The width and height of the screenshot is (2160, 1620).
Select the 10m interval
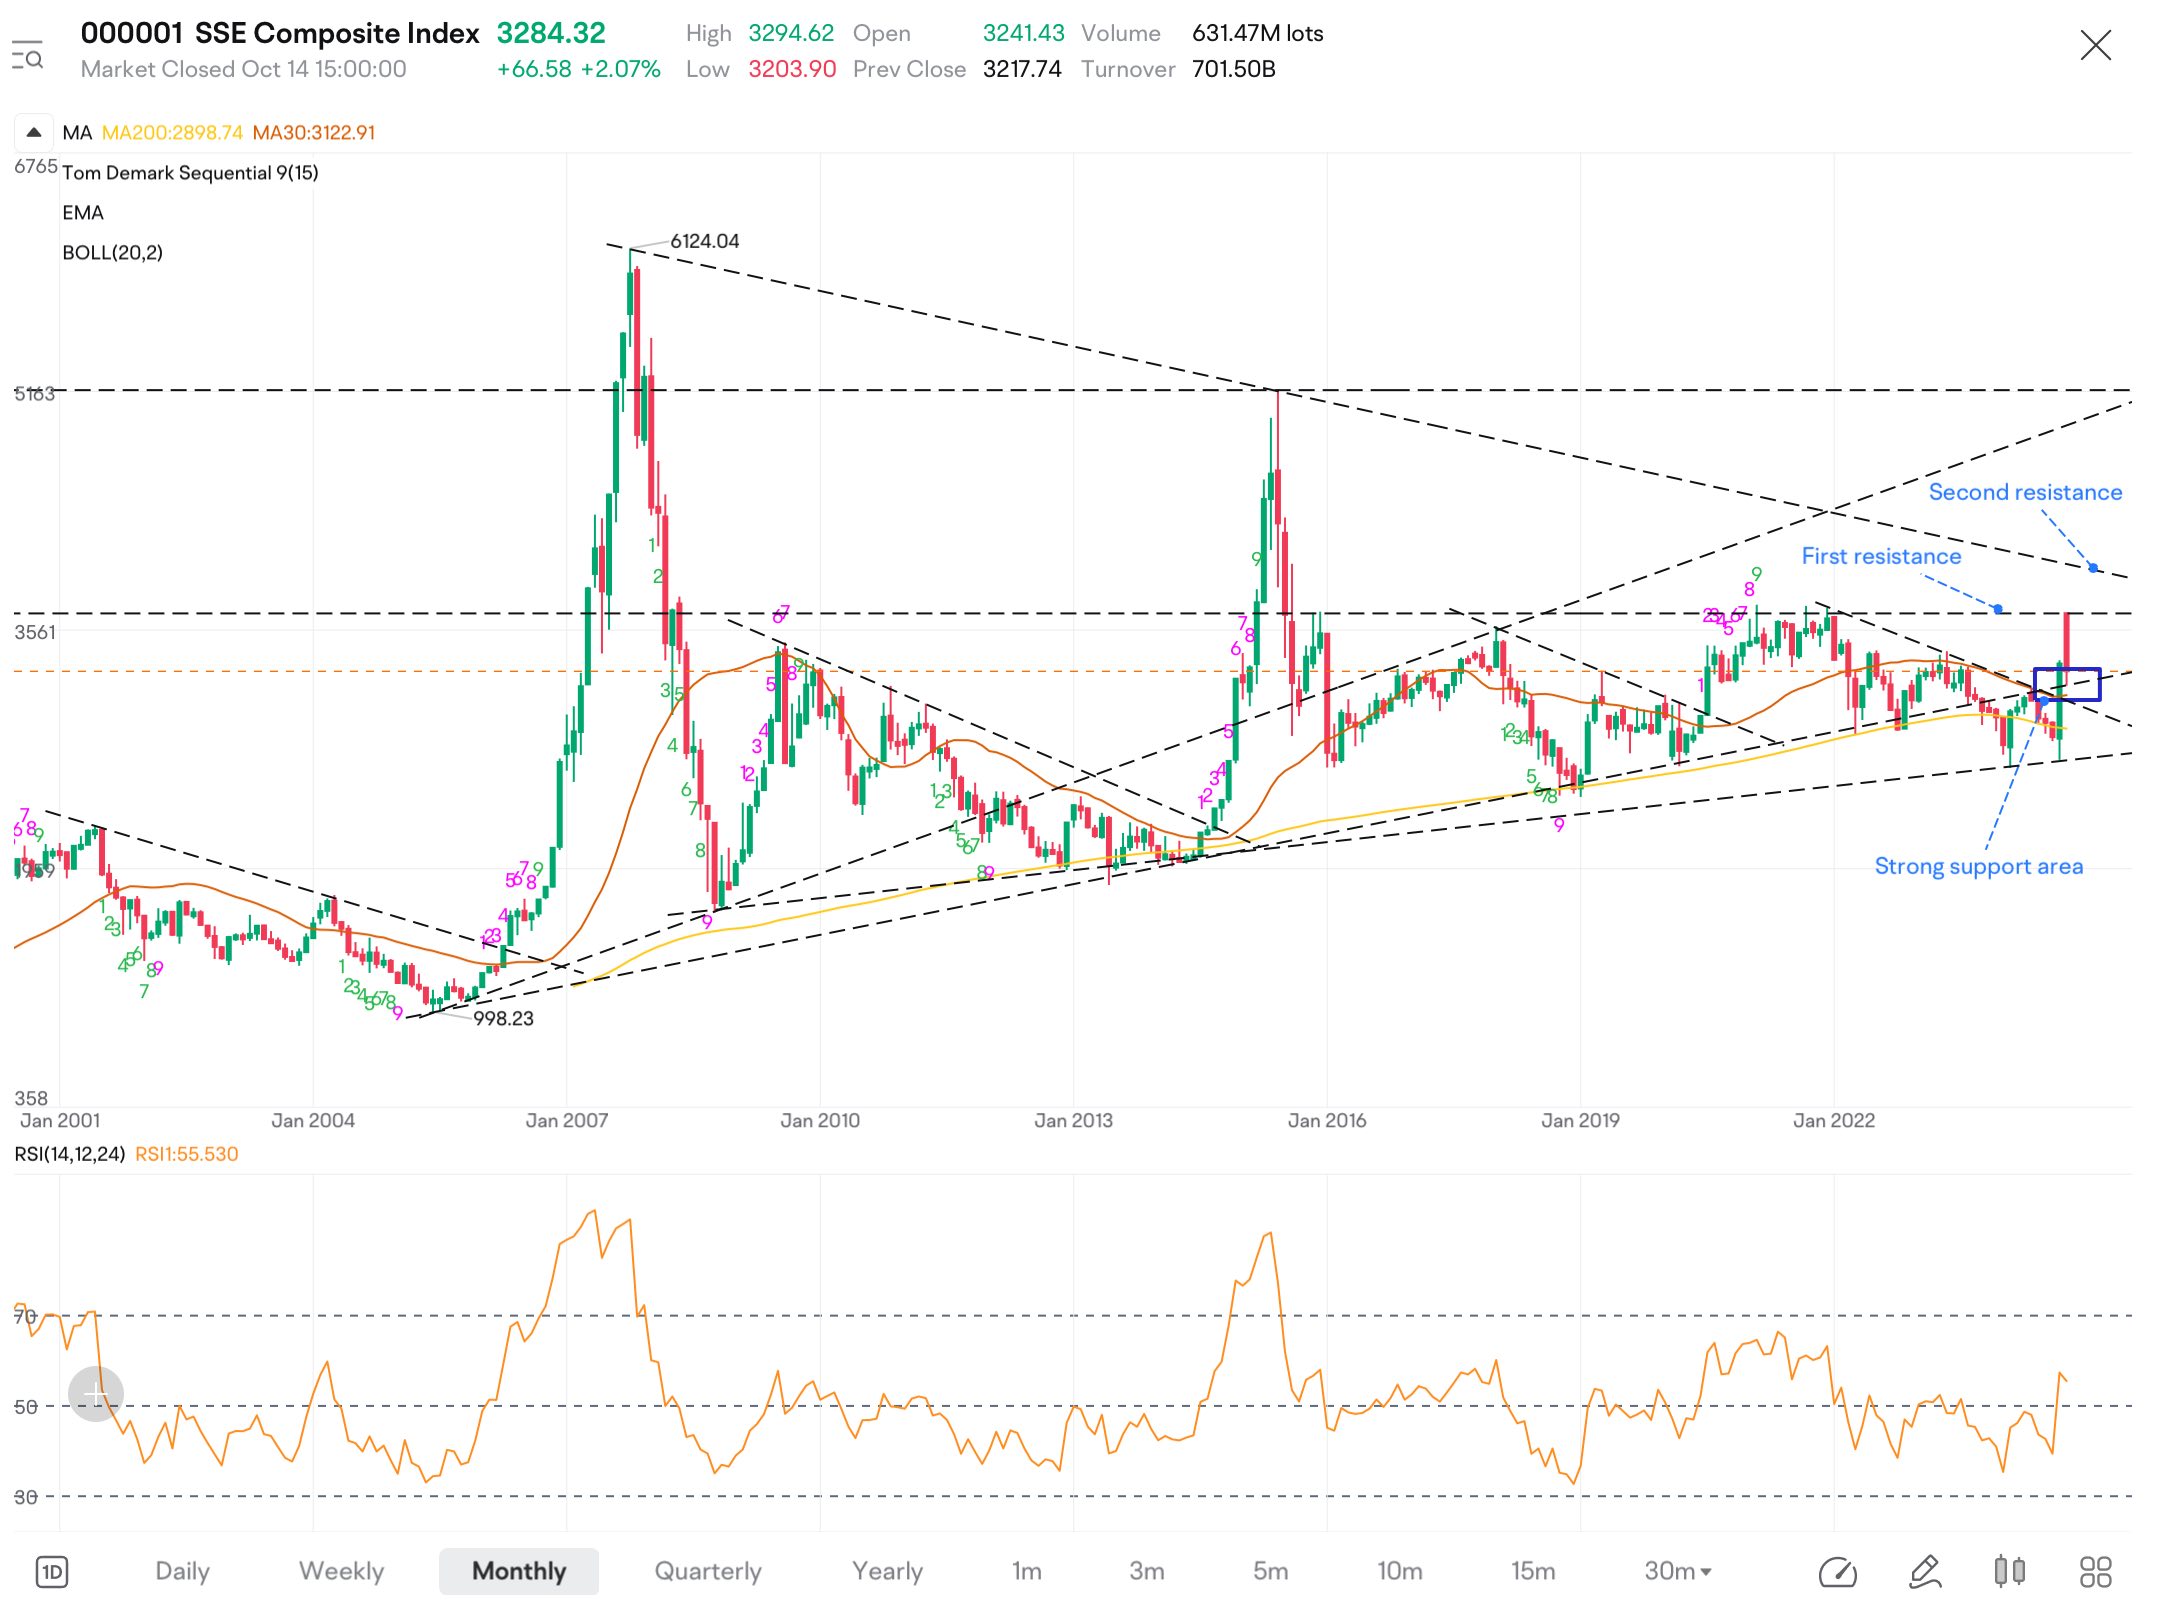coord(1399,1571)
